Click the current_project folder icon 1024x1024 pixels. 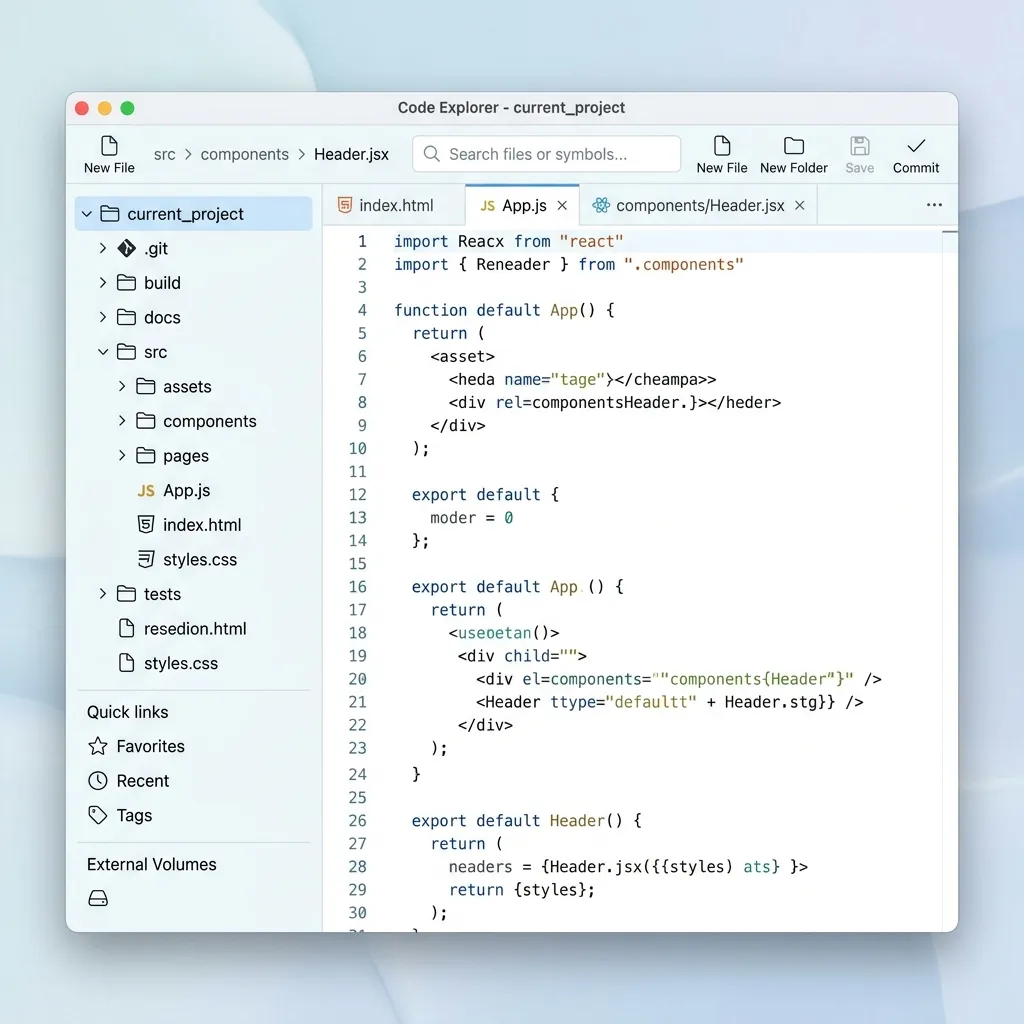pyautogui.click(x=110, y=214)
